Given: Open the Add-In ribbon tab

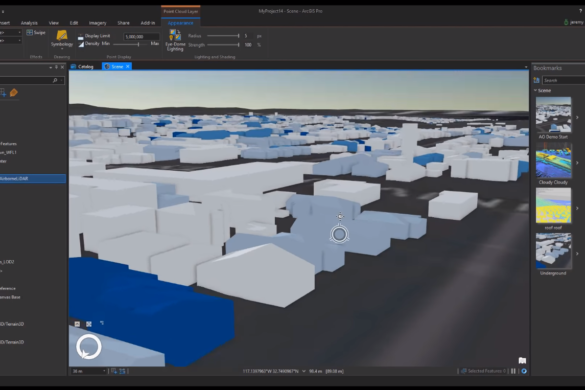Looking at the screenshot, I should click(148, 23).
